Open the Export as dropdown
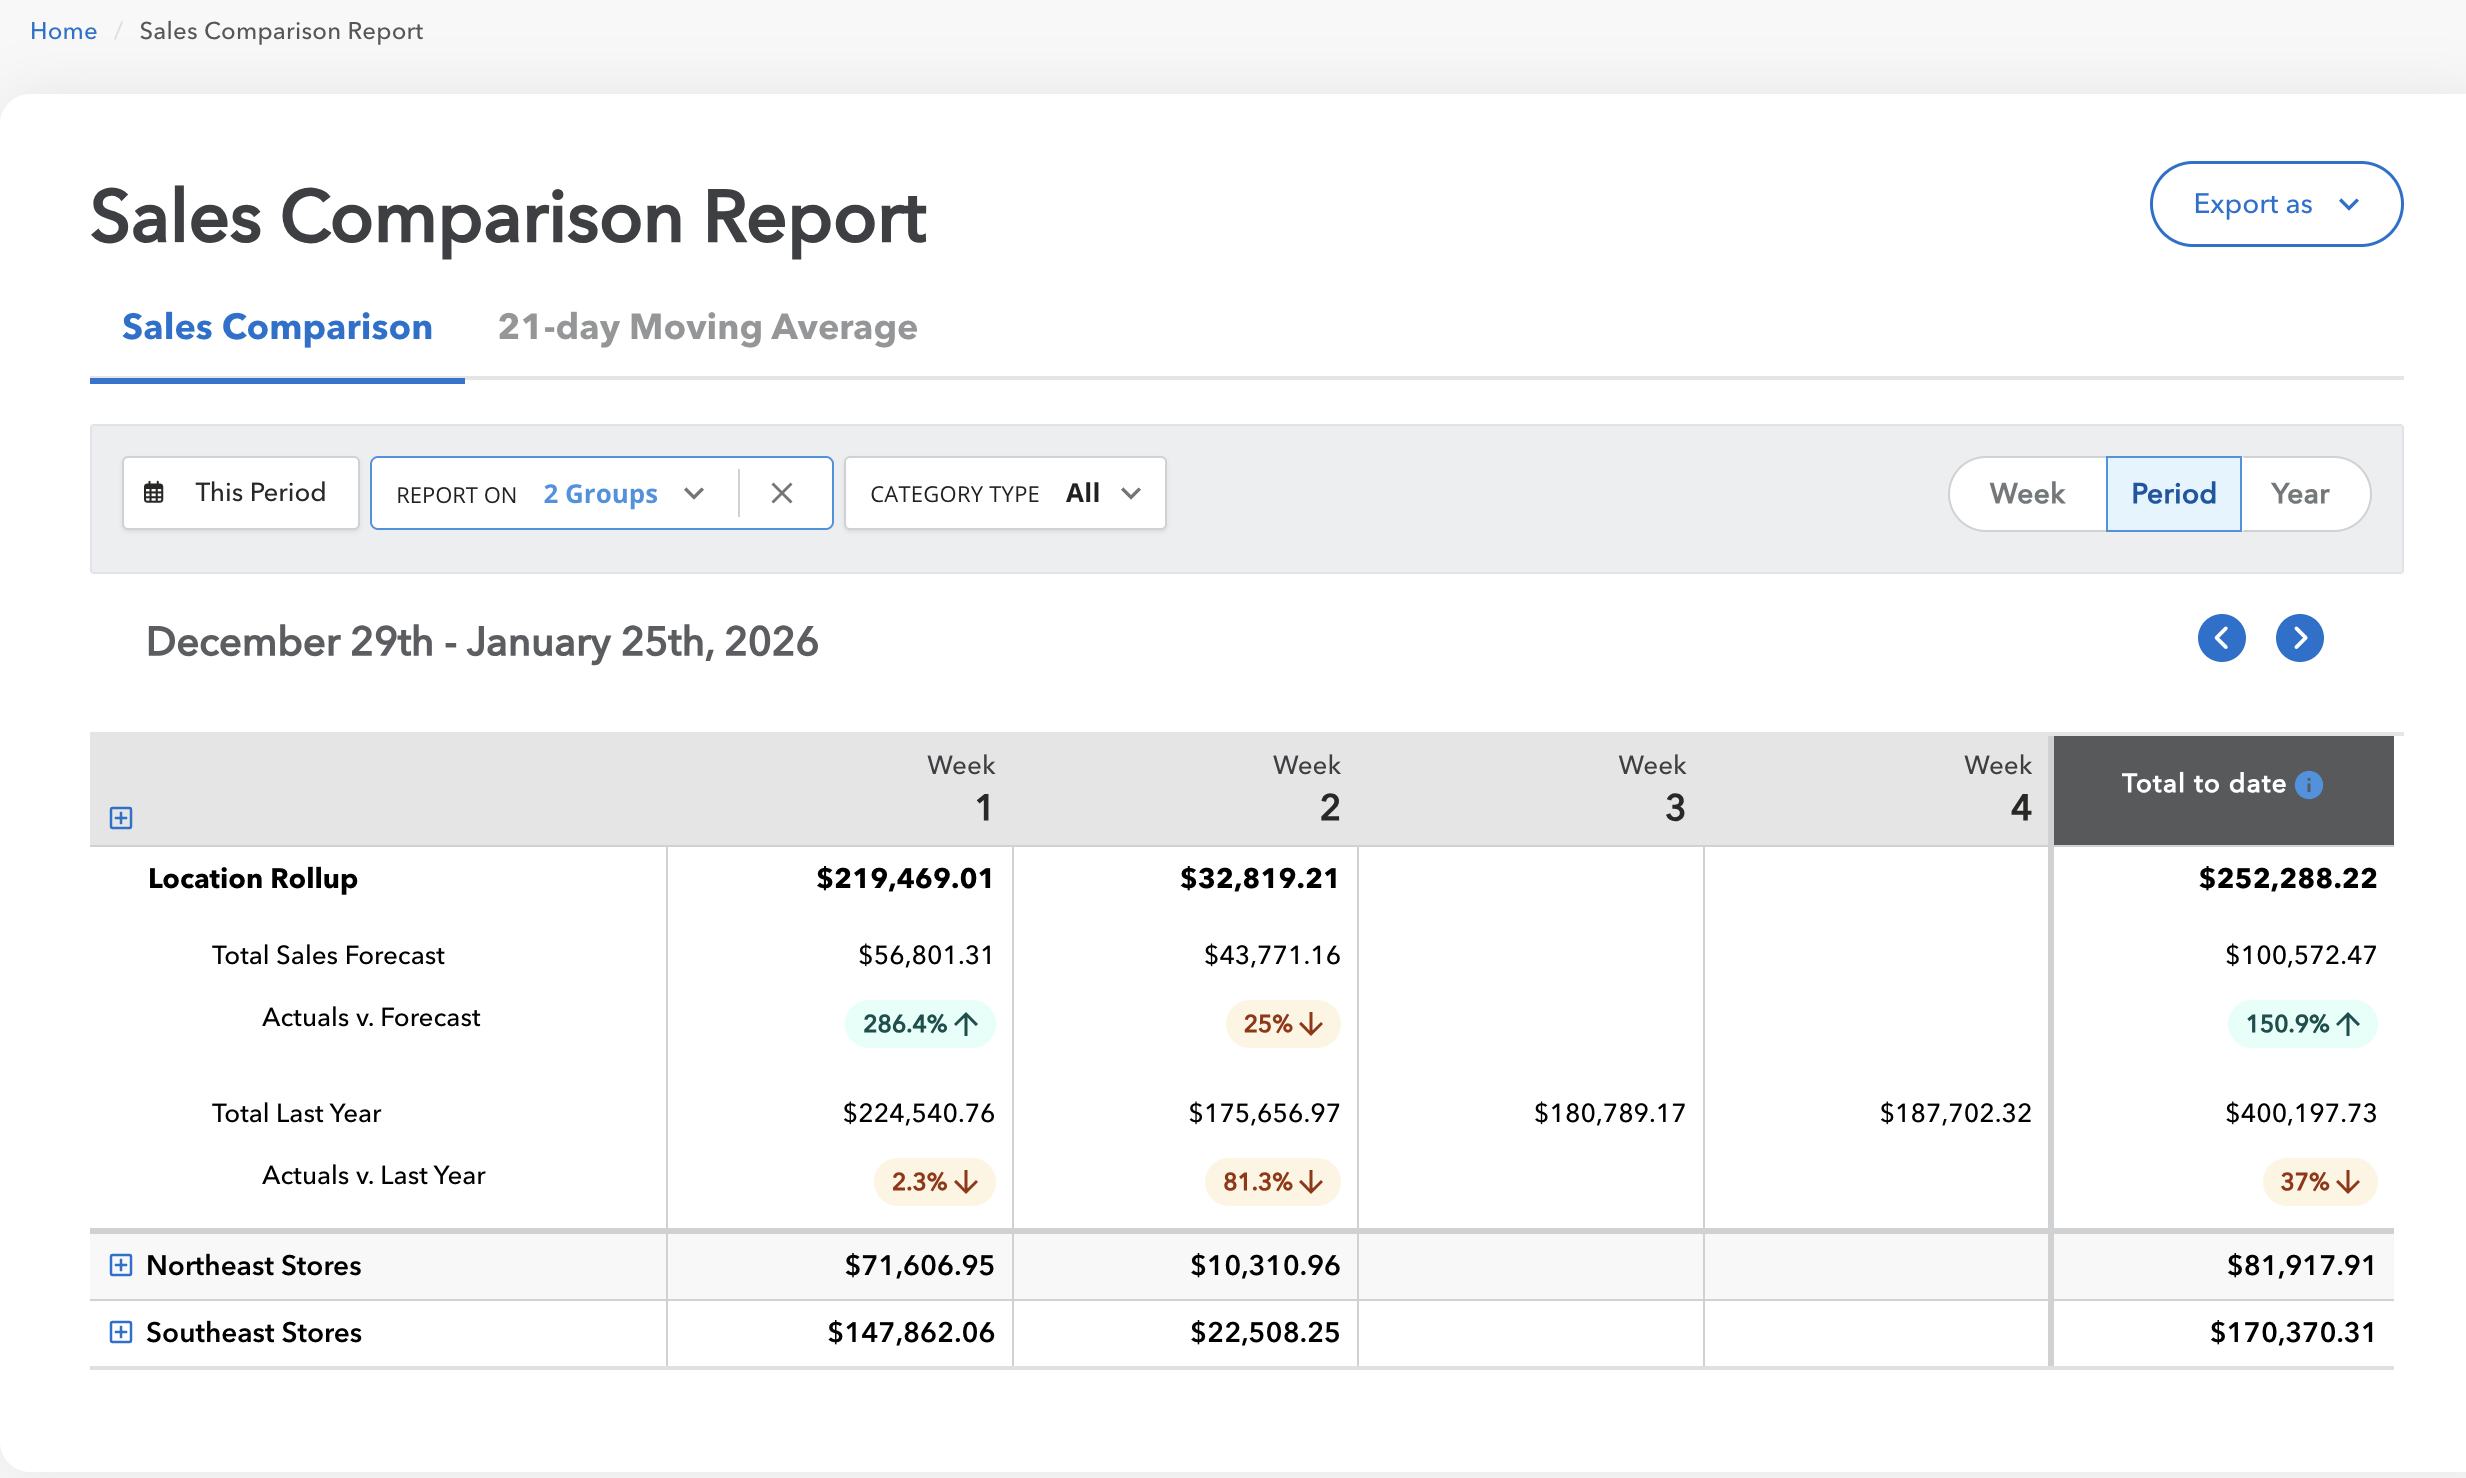Screen dimensions: 2466x1478 pos(2275,204)
